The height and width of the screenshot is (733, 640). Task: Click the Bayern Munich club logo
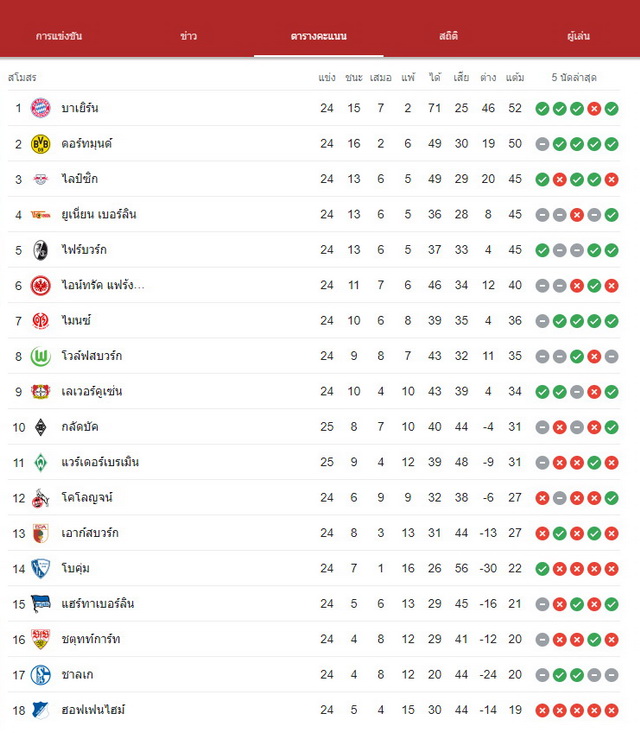click(x=41, y=108)
